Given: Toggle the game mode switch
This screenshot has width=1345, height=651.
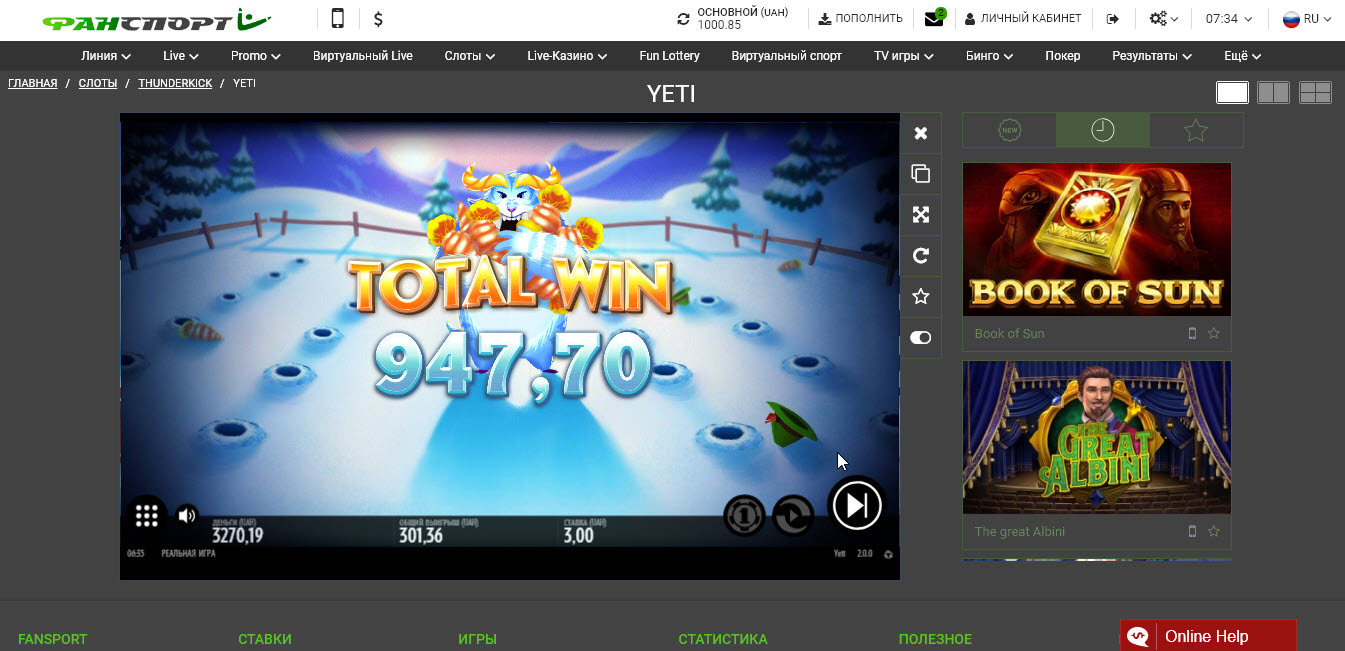Looking at the screenshot, I should pos(921,338).
